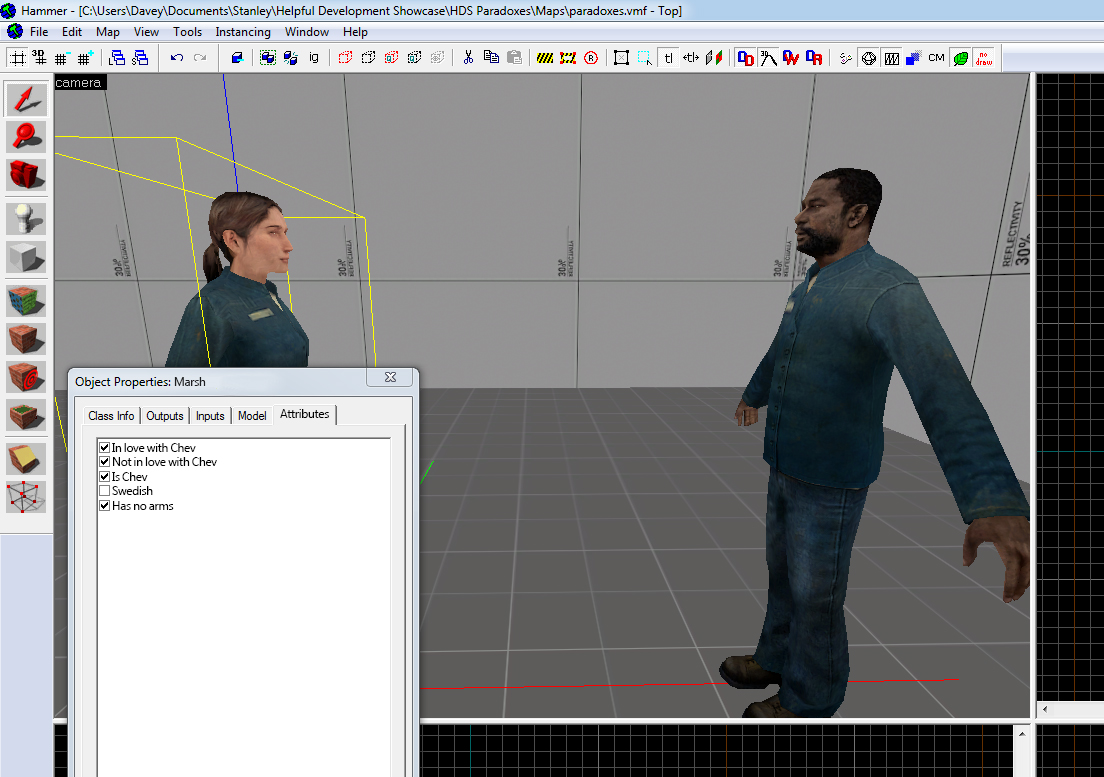Click the smaller grid button

click(x=62, y=58)
